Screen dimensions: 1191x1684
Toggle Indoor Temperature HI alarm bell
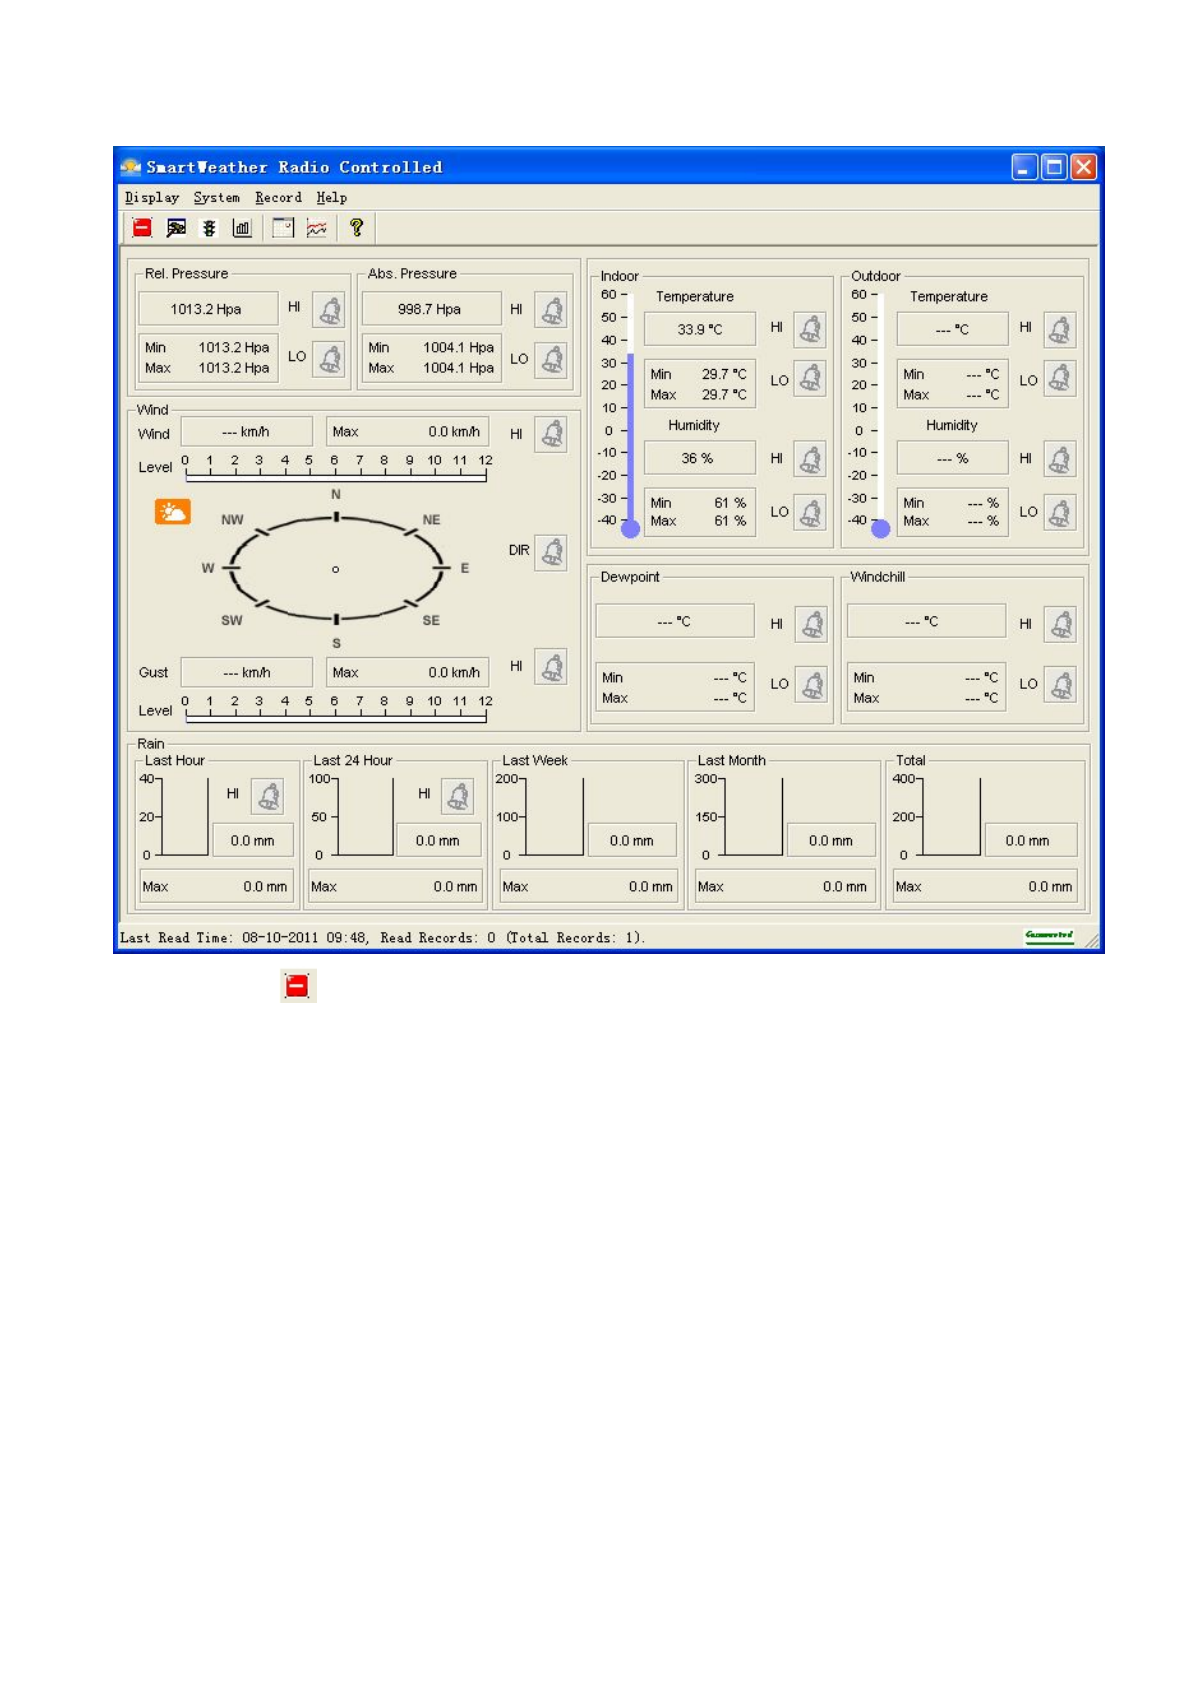(x=810, y=329)
